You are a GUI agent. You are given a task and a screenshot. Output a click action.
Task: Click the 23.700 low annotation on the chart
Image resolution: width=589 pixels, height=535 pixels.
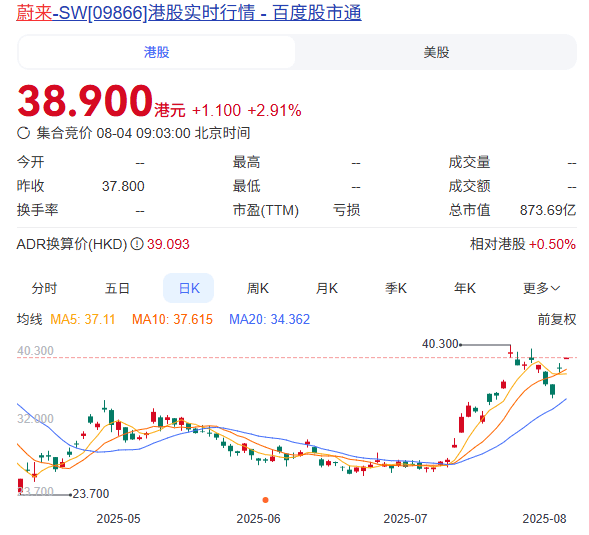(91, 494)
